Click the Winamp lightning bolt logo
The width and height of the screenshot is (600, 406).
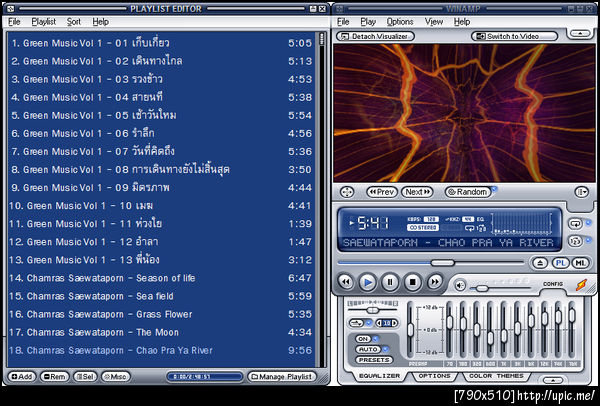coord(581,285)
